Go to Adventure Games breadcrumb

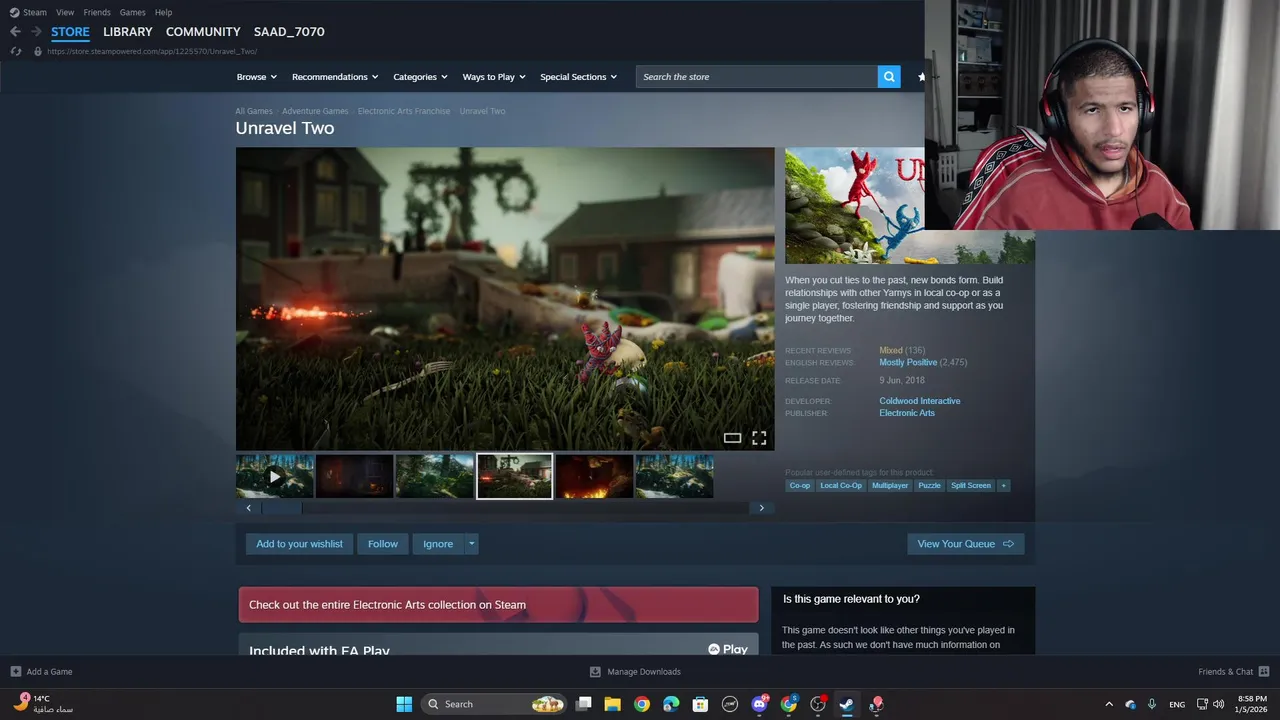pos(315,111)
